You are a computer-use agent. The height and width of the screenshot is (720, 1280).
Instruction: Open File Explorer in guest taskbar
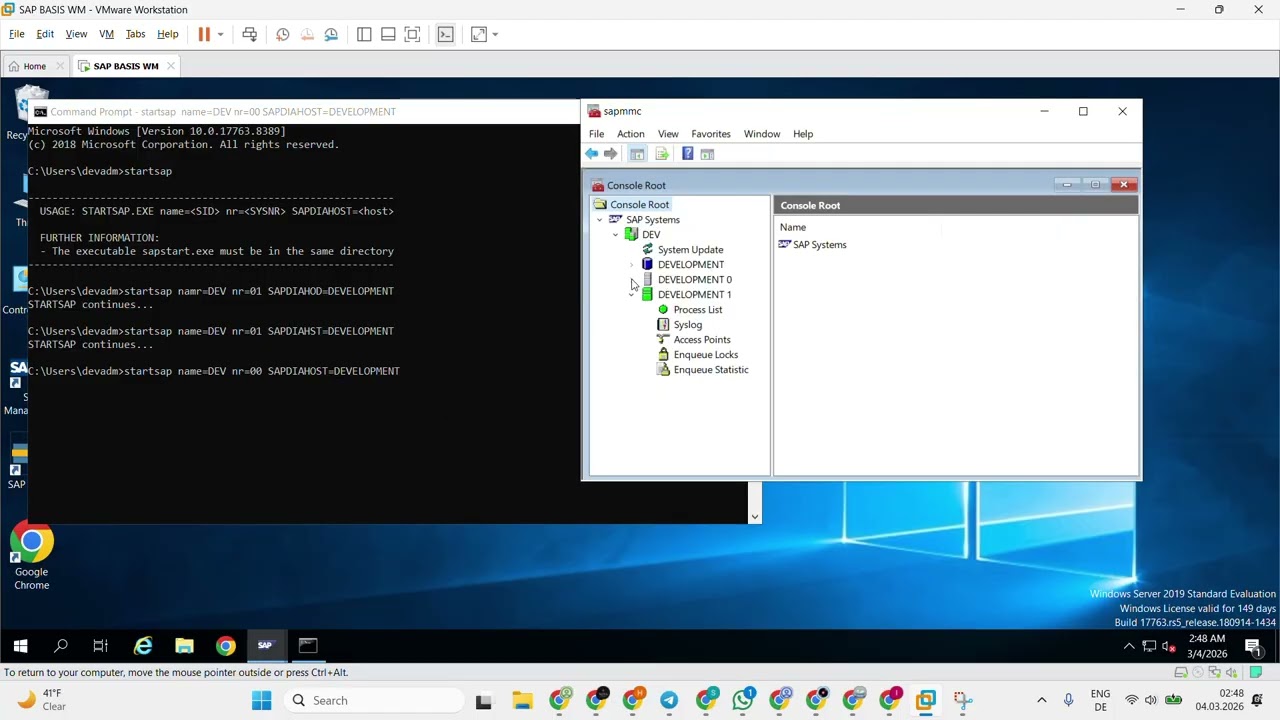coord(184,646)
